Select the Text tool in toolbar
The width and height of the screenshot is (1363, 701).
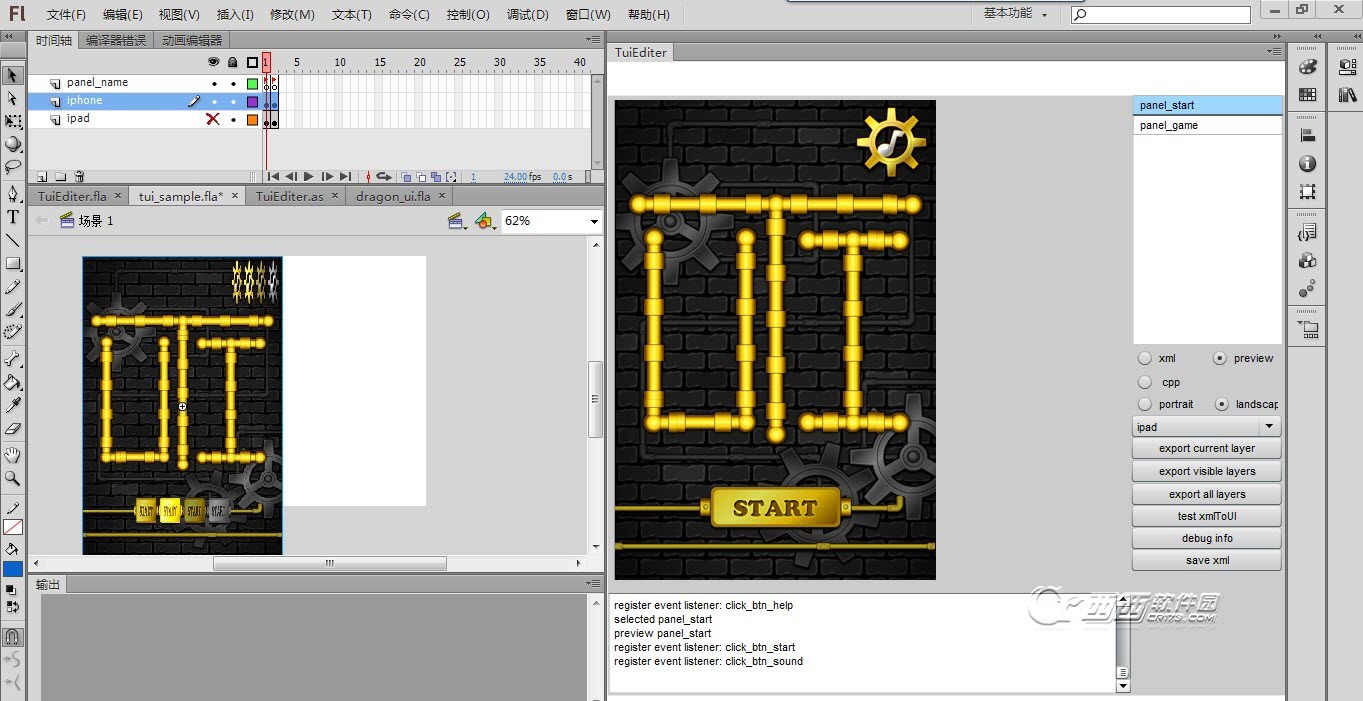coord(13,217)
